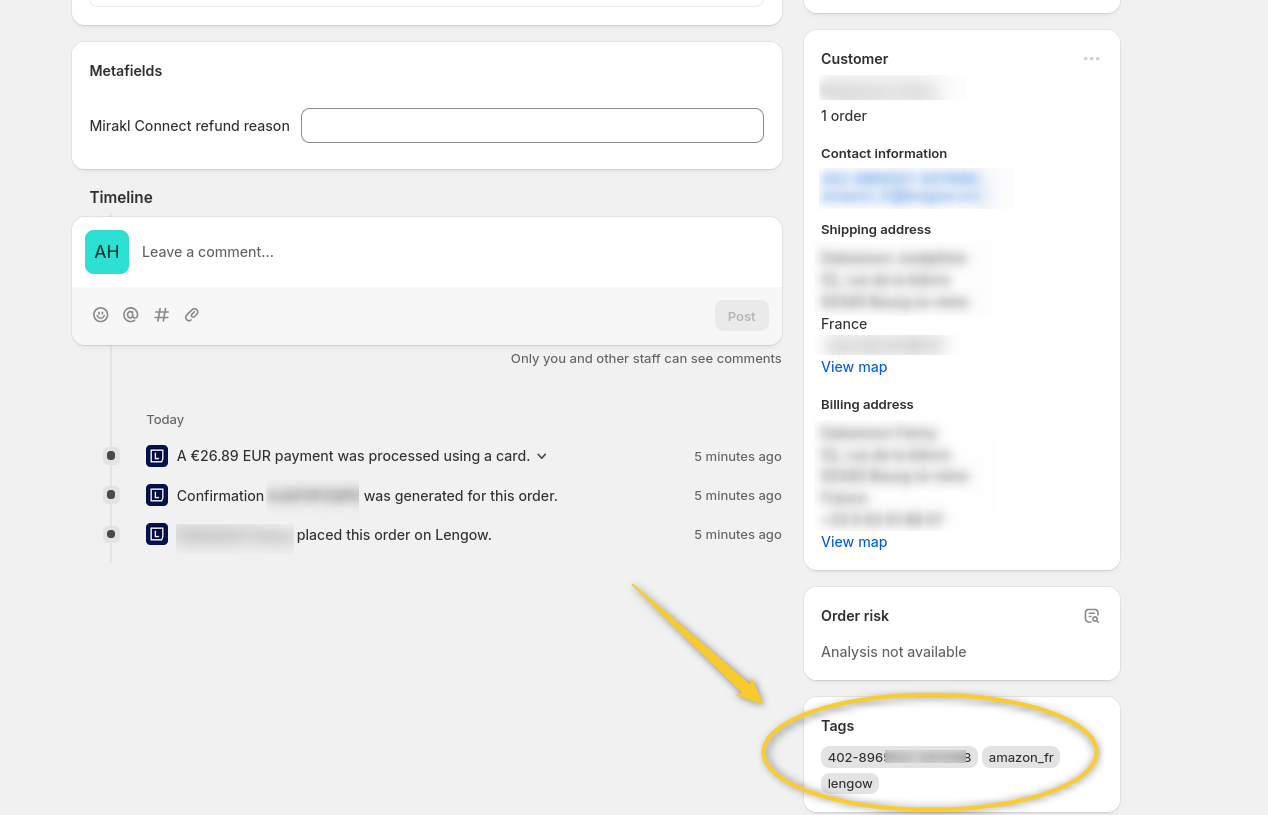This screenshot has width=1268, height=815.
Task: Click the AH staff avatar
Action: [107, 252]
